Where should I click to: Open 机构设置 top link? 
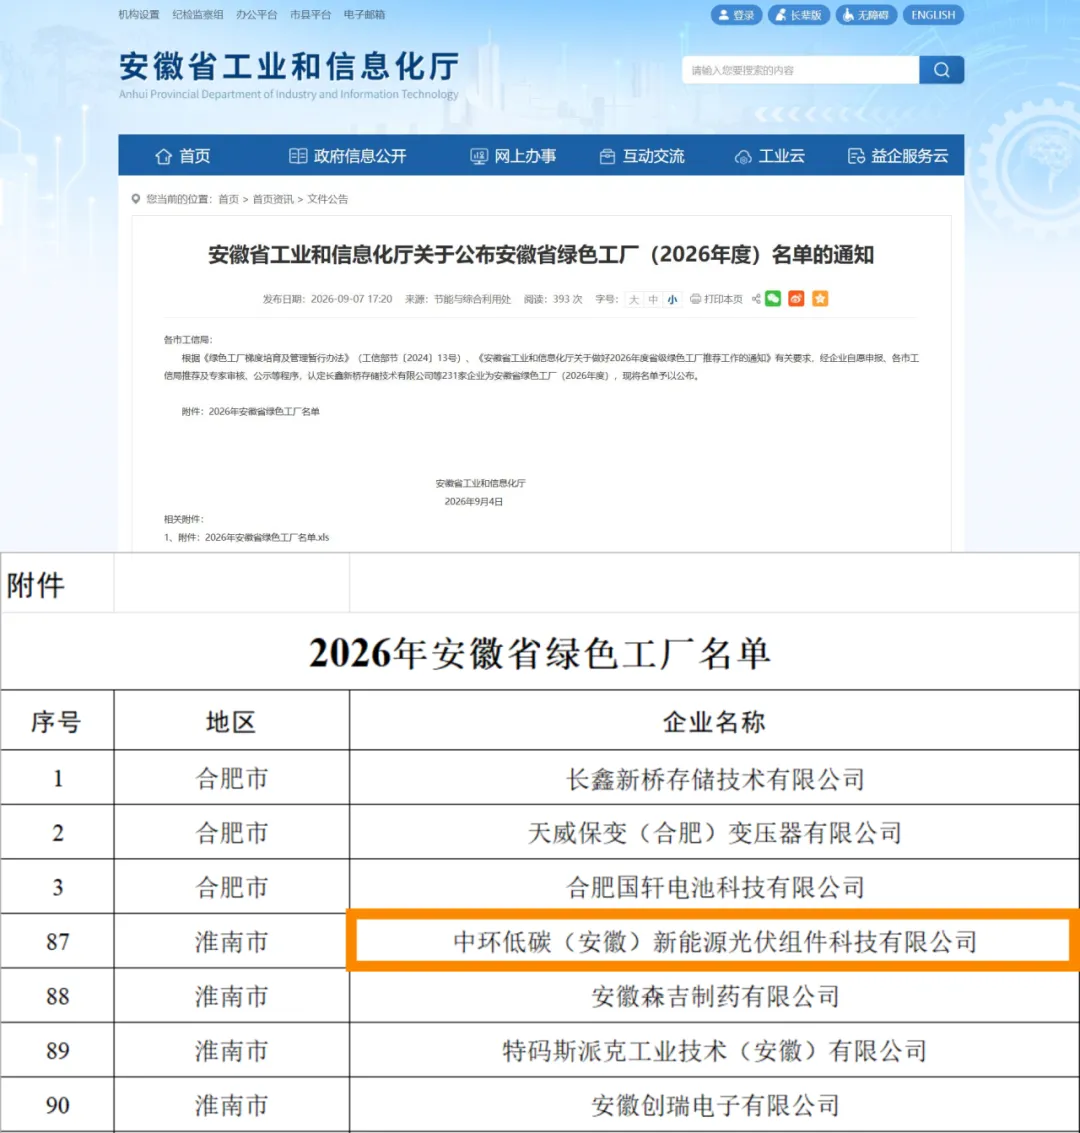point(139,14)
